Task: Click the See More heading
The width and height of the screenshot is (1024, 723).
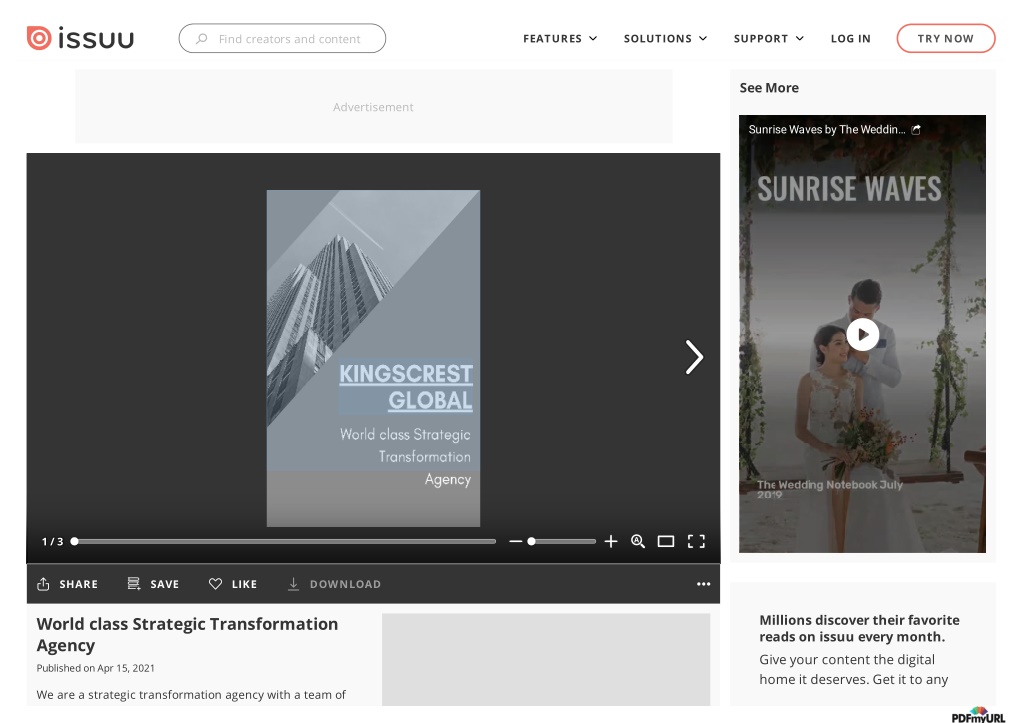Action: tap(769, 88)
